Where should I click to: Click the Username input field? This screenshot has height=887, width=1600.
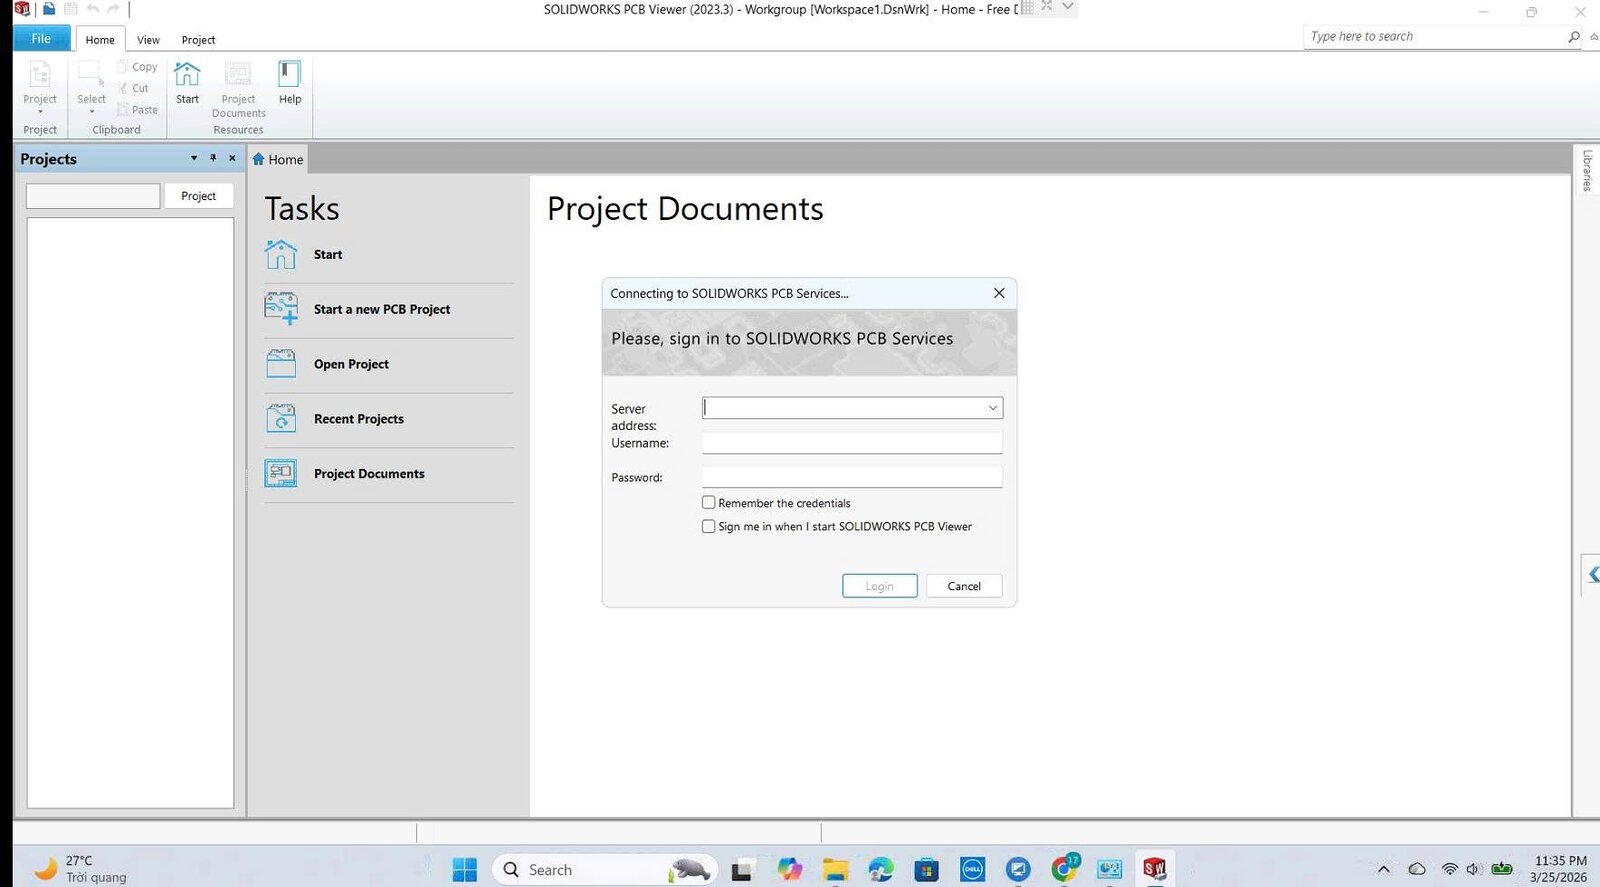pyautogui.click(x=851, y=443)
